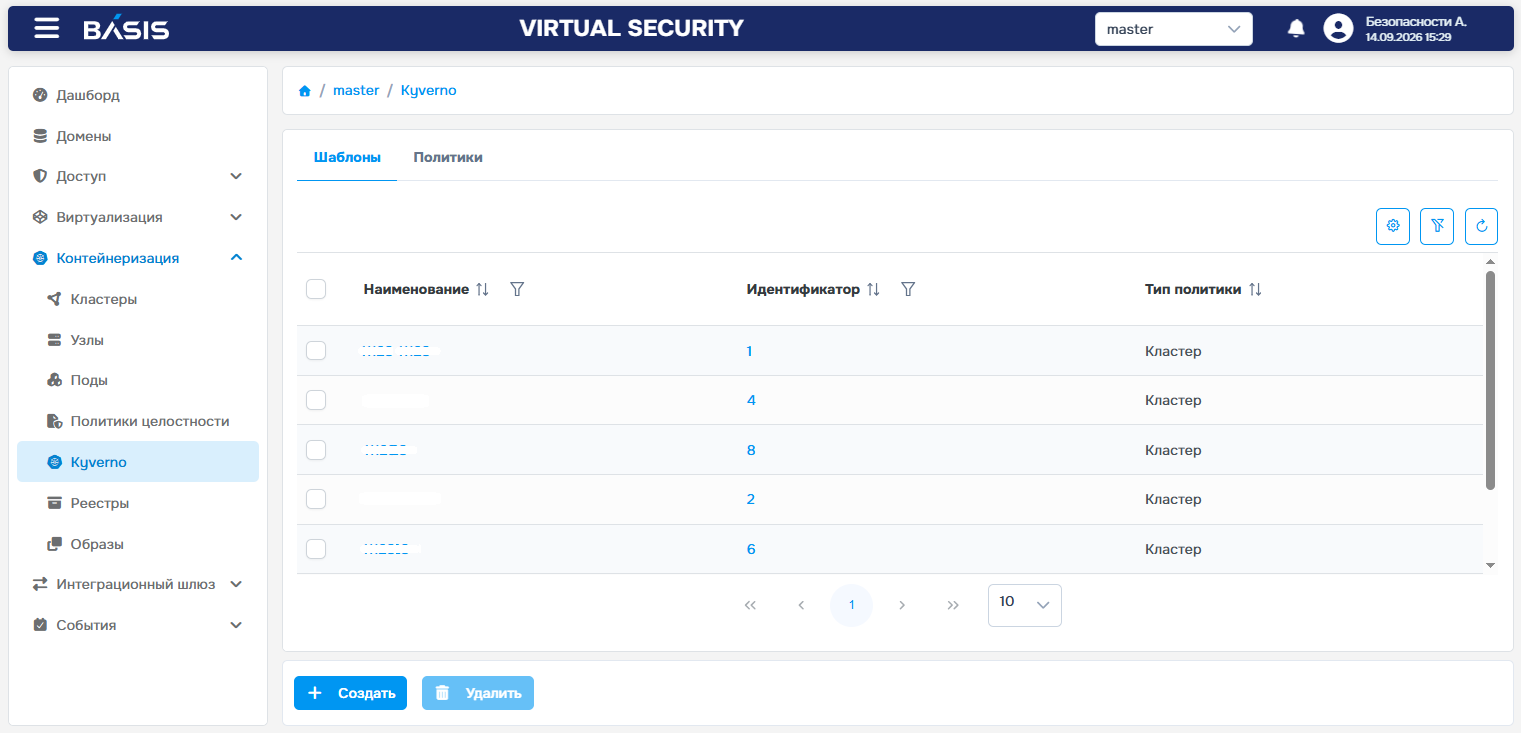Screen dimensions: 1521x733
Task: Open the hamburger main menu
Action: [46, 28]
